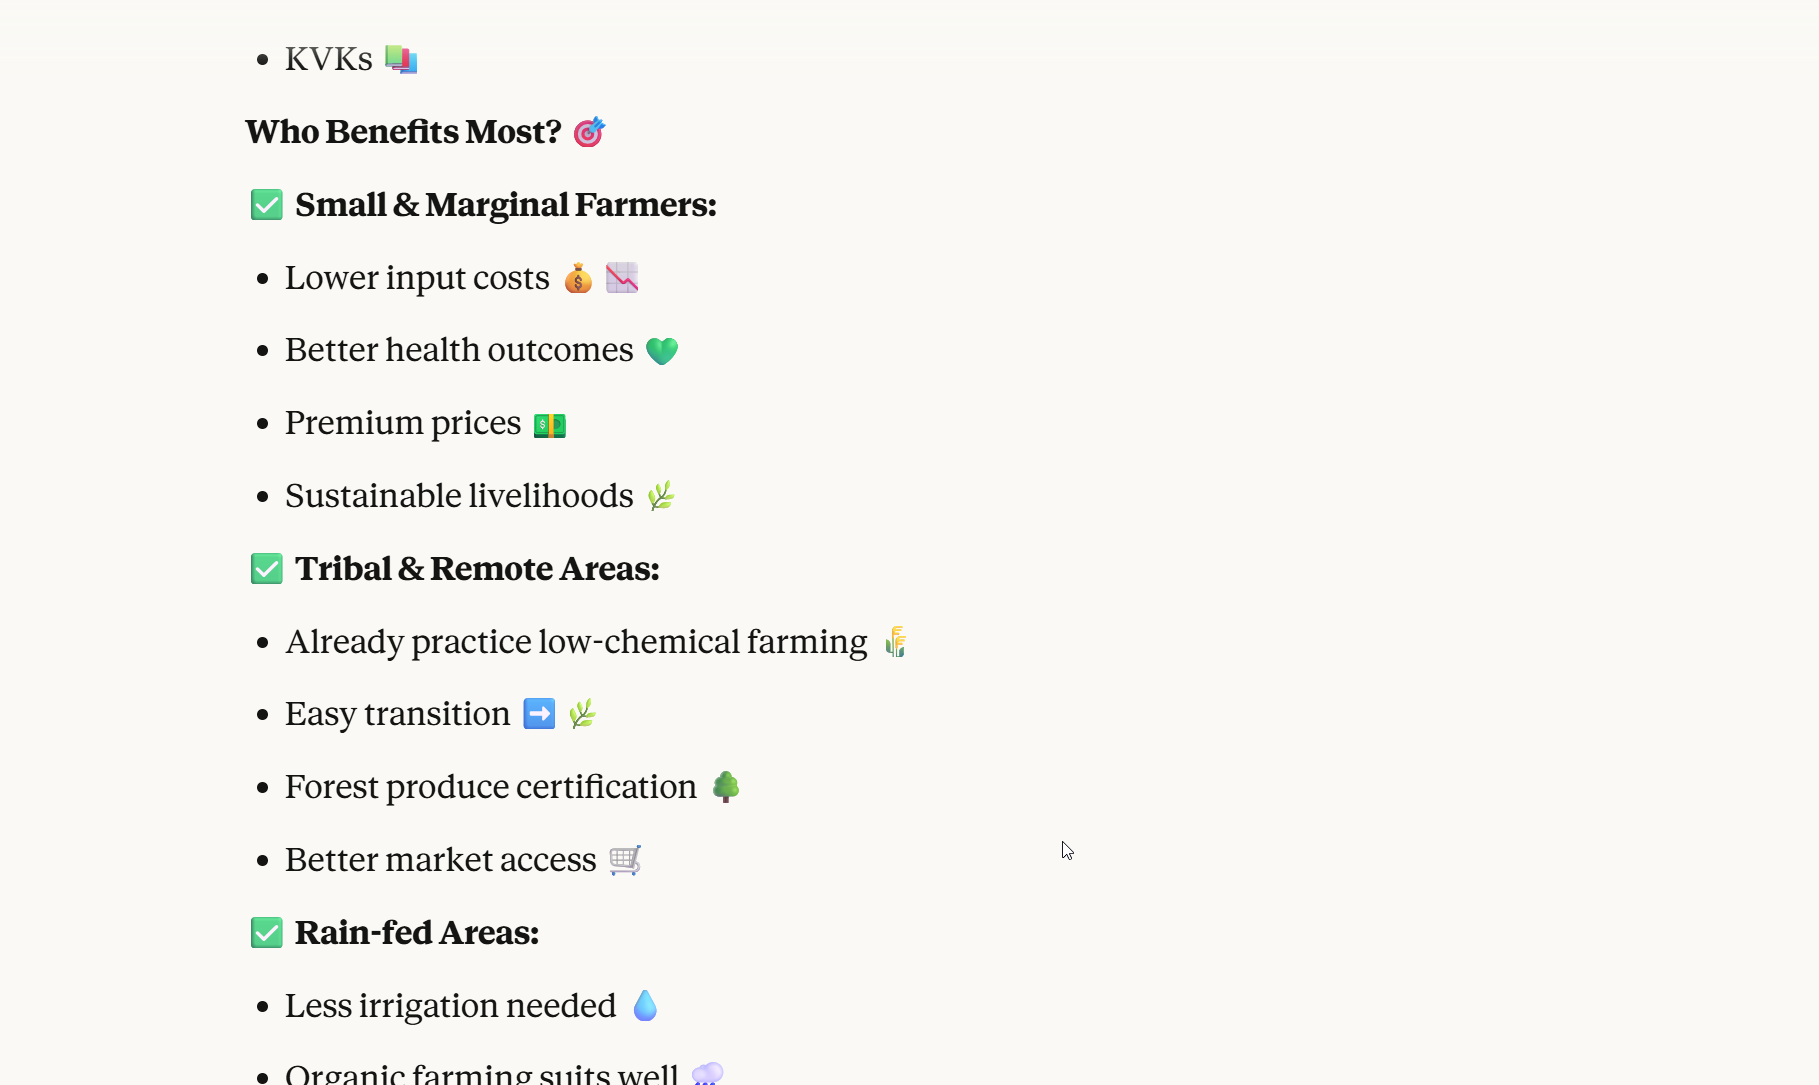
Task: Click the shopping cart emoji
Action: tap(625, 860)
